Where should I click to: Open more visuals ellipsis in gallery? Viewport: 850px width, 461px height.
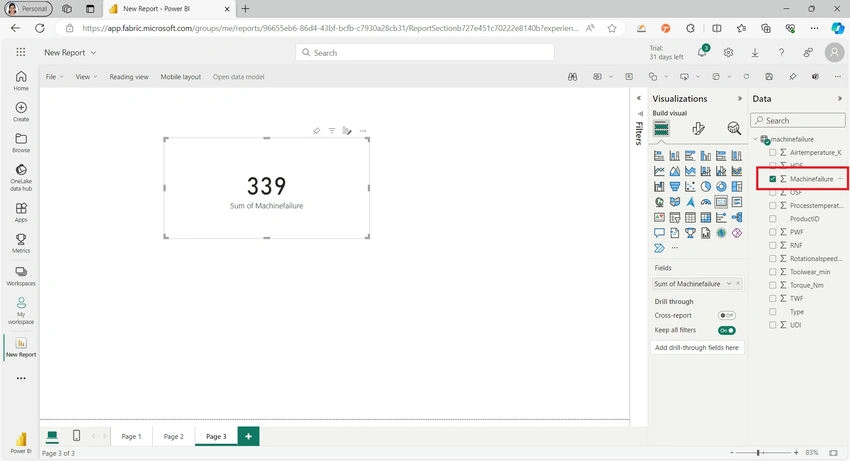pos(674,248)
